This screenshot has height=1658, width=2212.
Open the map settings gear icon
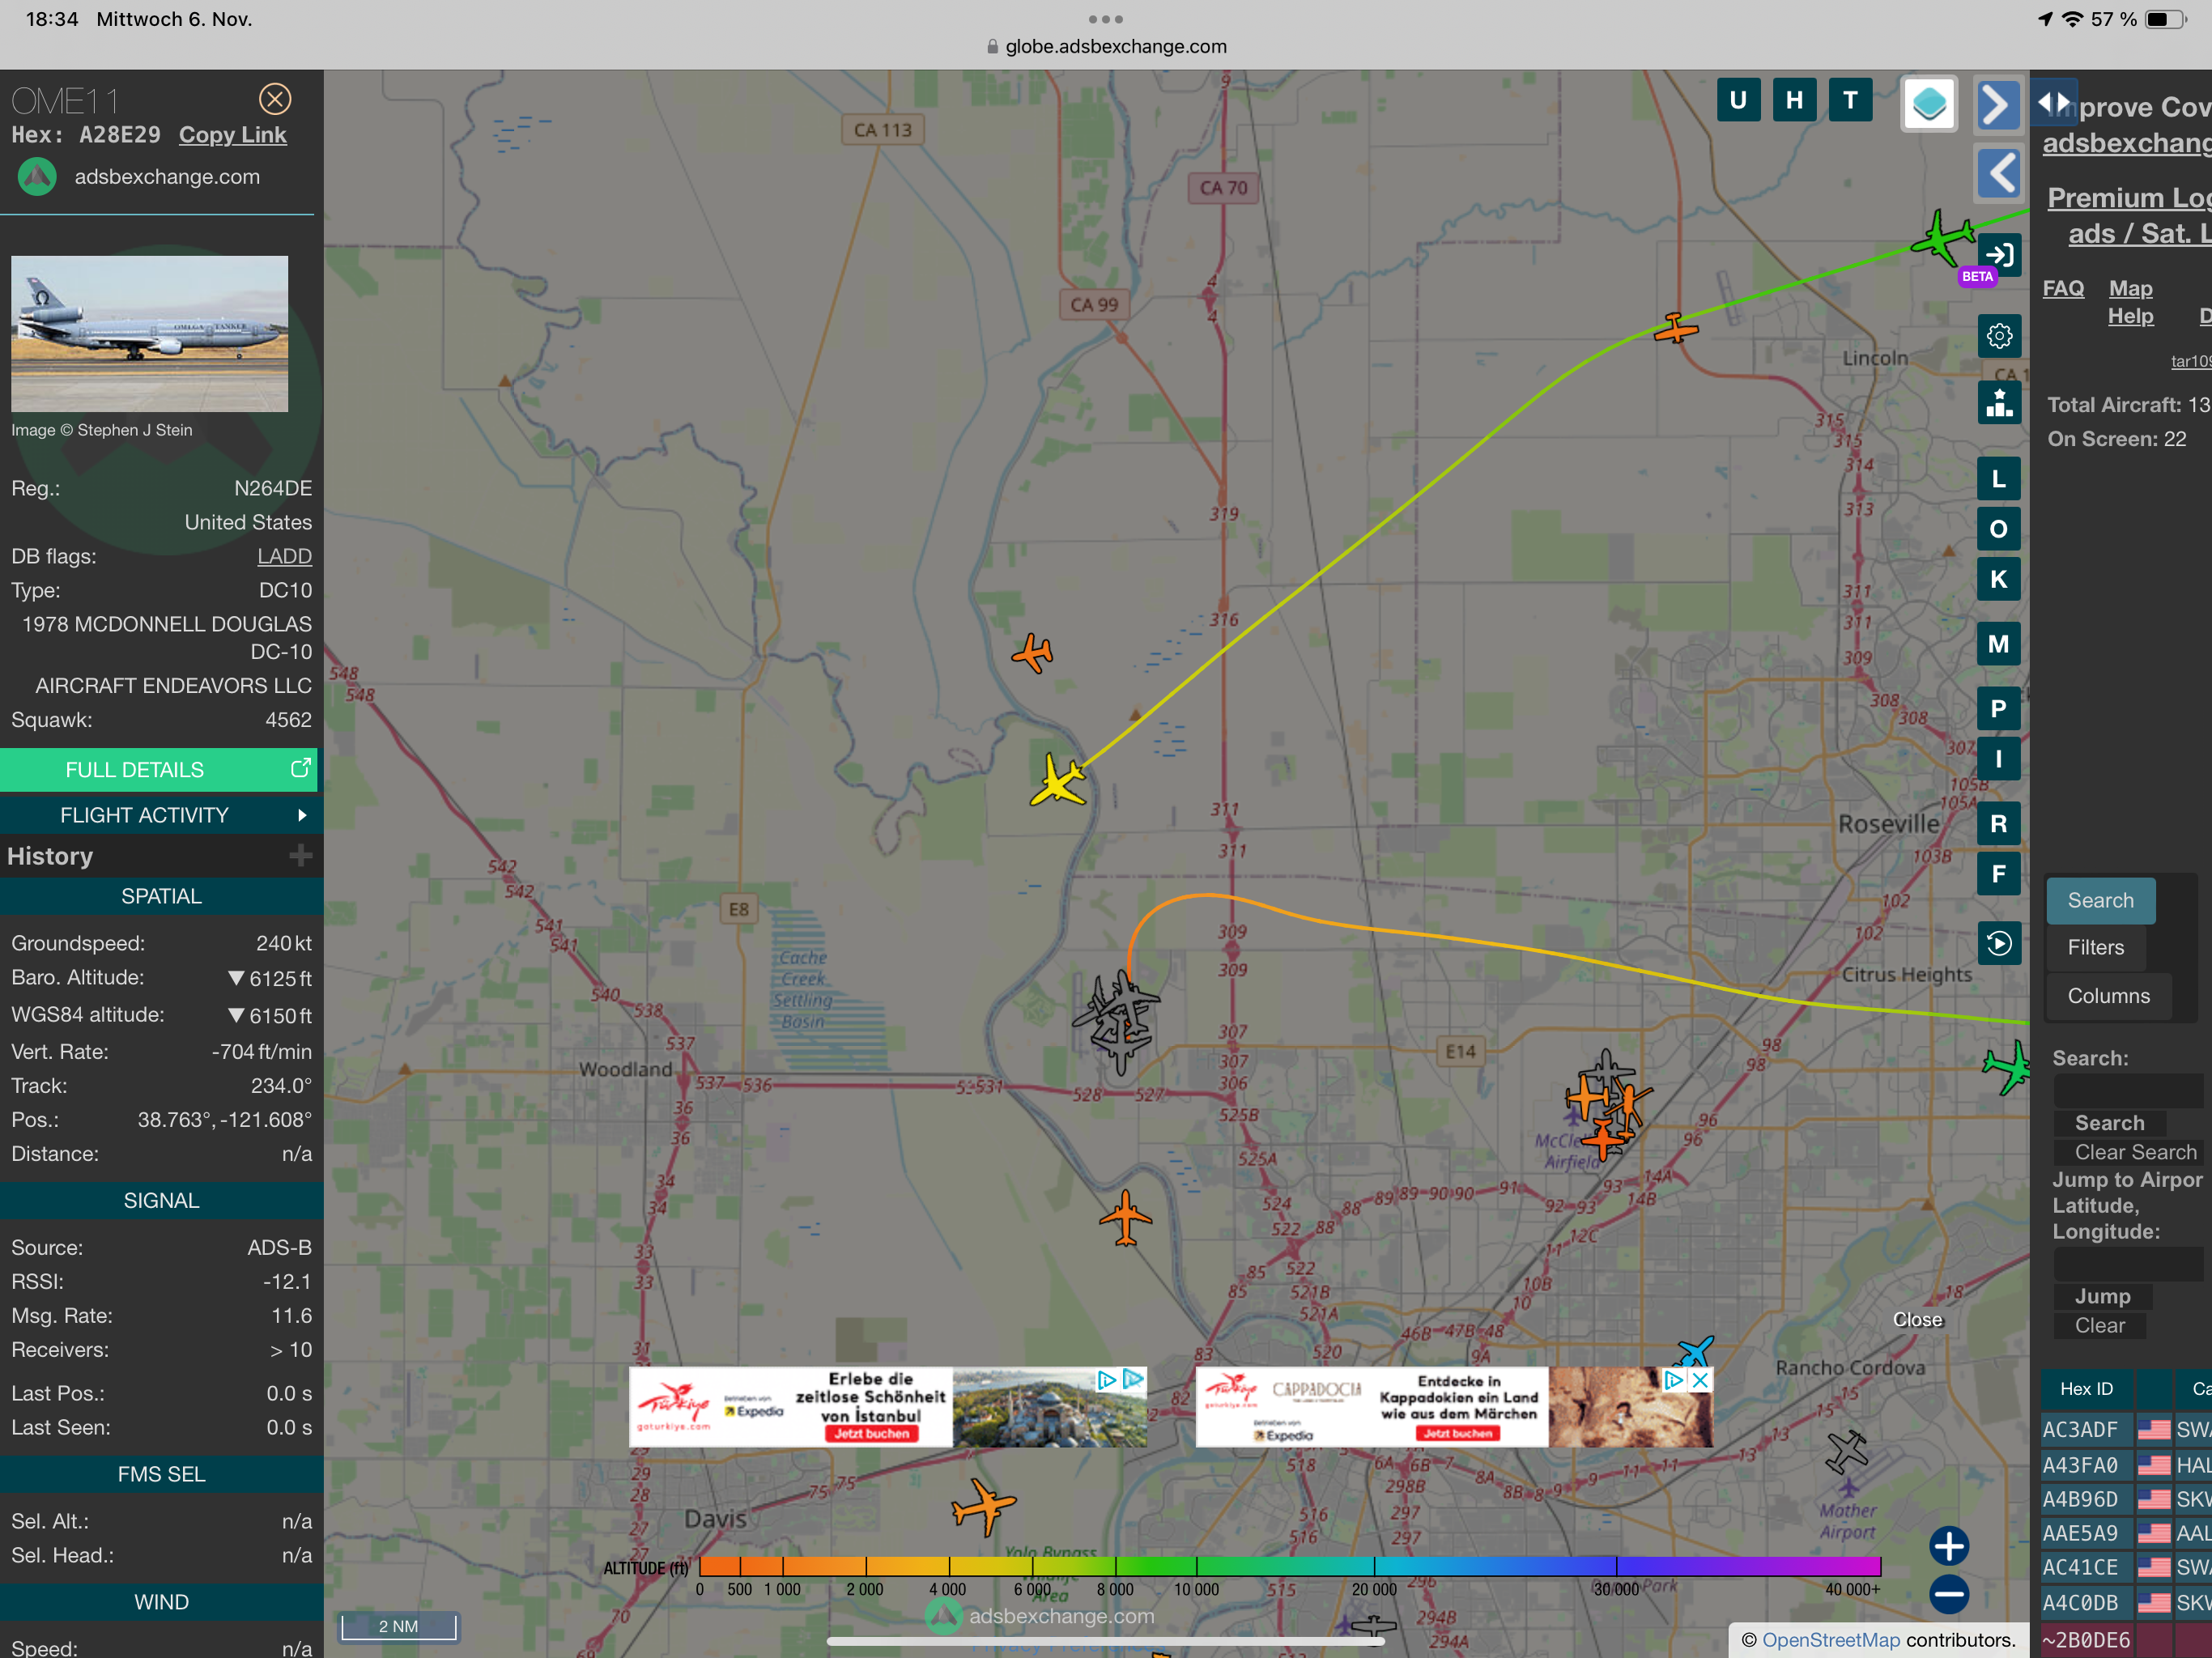pyautogui.click(x=1998, y=336)
